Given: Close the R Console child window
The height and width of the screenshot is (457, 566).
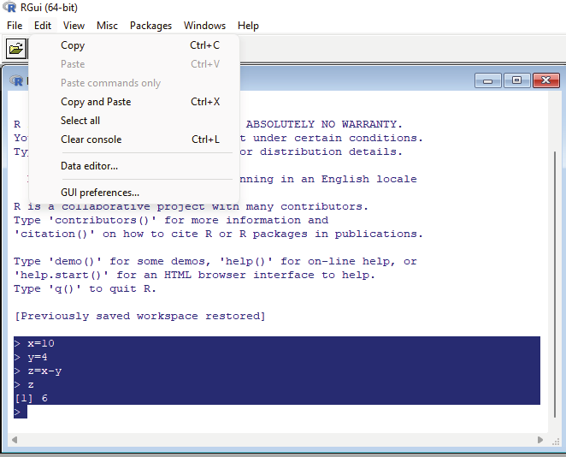Looking at the screenshot, I should (x=546, y=80).
